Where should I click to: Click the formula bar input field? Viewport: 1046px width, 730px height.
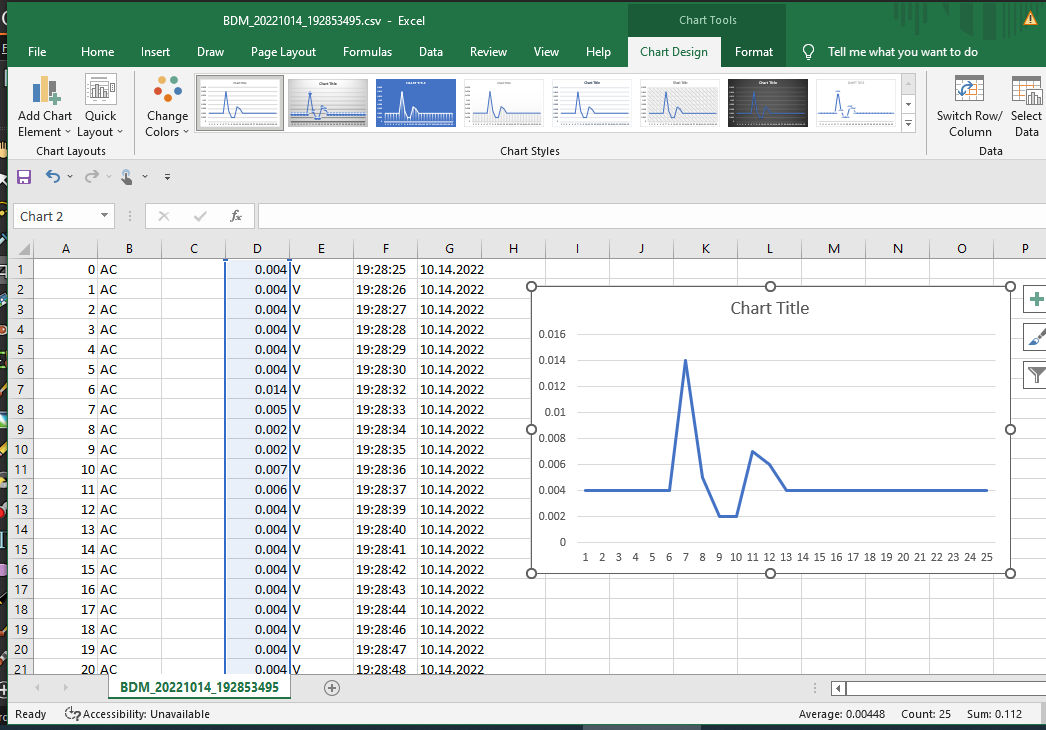651,216
